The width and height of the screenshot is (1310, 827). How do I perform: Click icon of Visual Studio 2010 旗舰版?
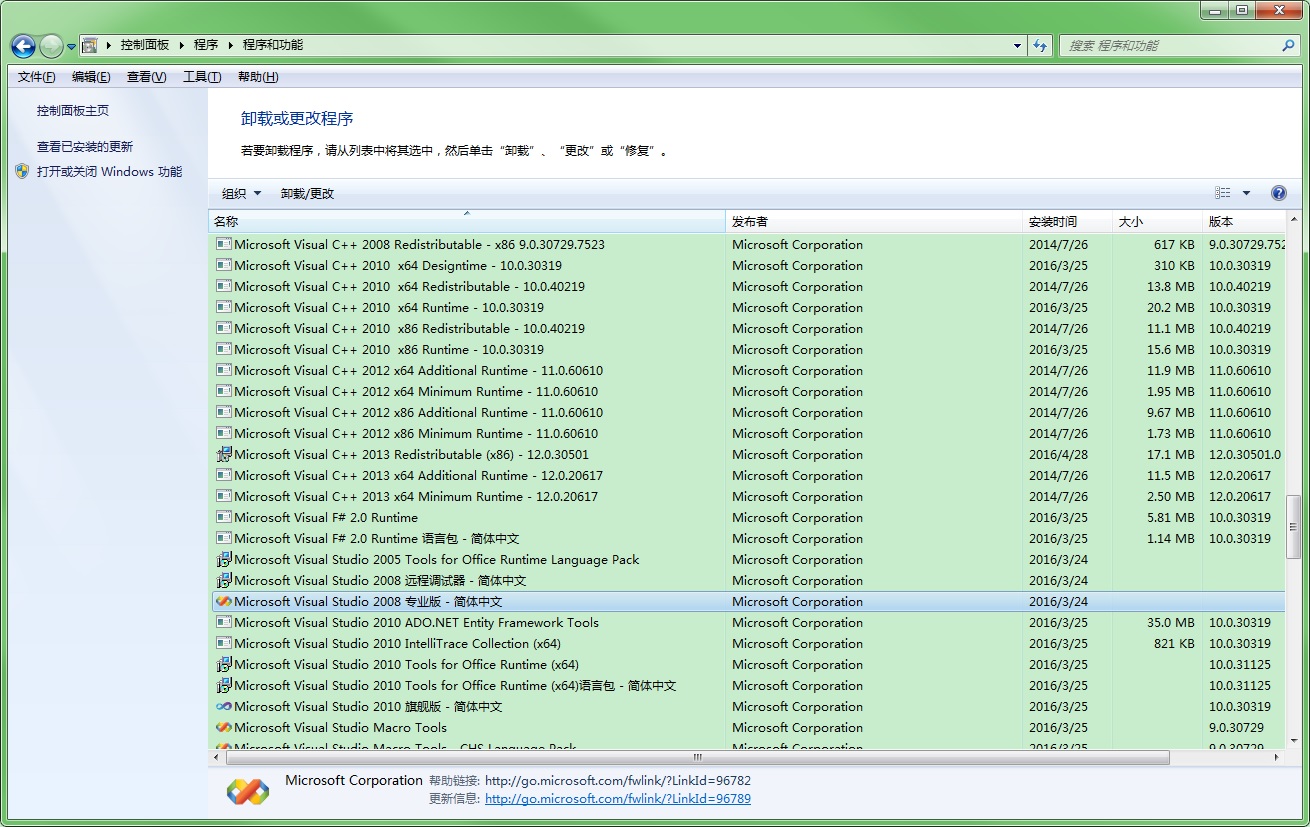[x=224, y=706]
